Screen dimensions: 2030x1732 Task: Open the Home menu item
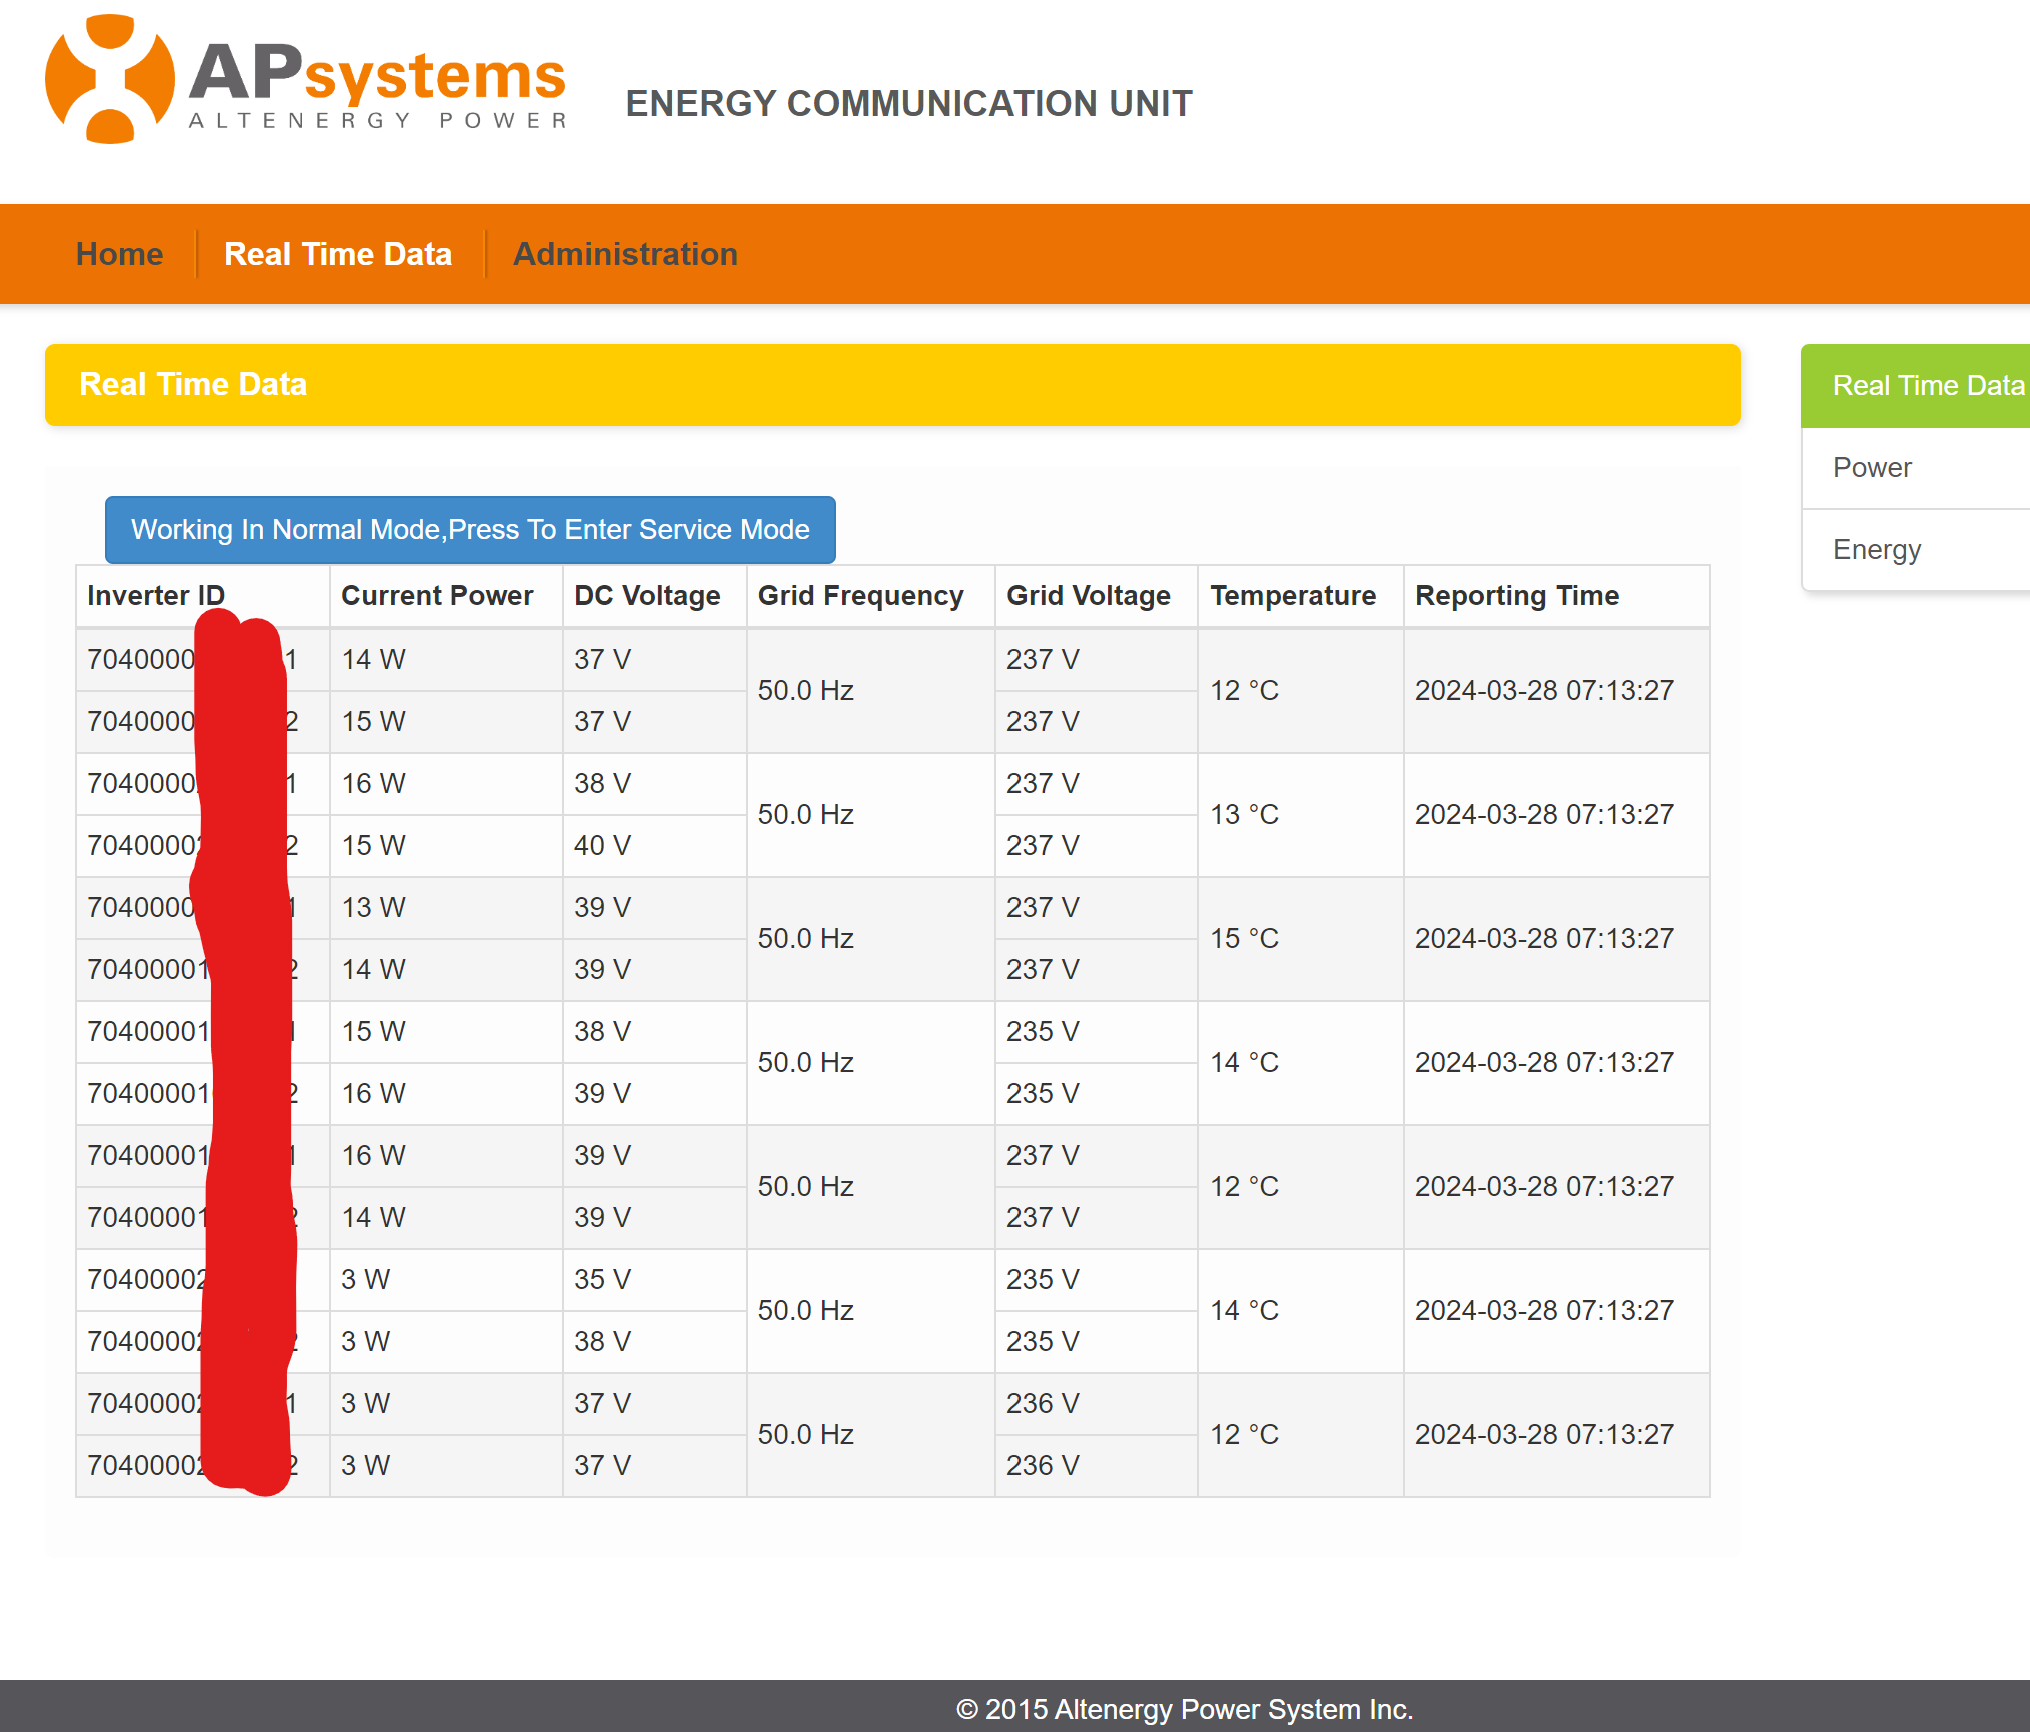coord(119,254)
